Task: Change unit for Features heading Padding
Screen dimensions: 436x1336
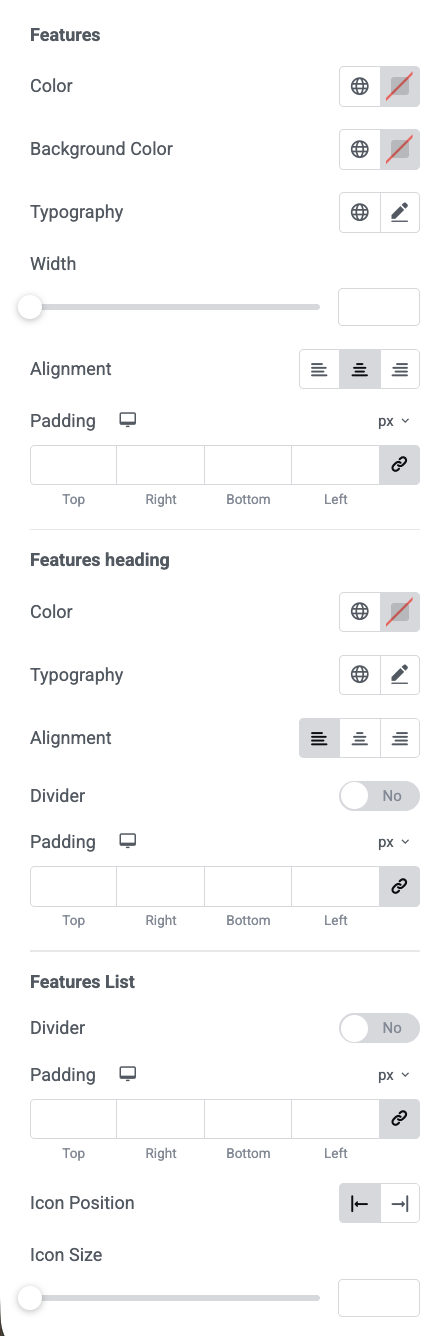Action: tap(394, 842)
